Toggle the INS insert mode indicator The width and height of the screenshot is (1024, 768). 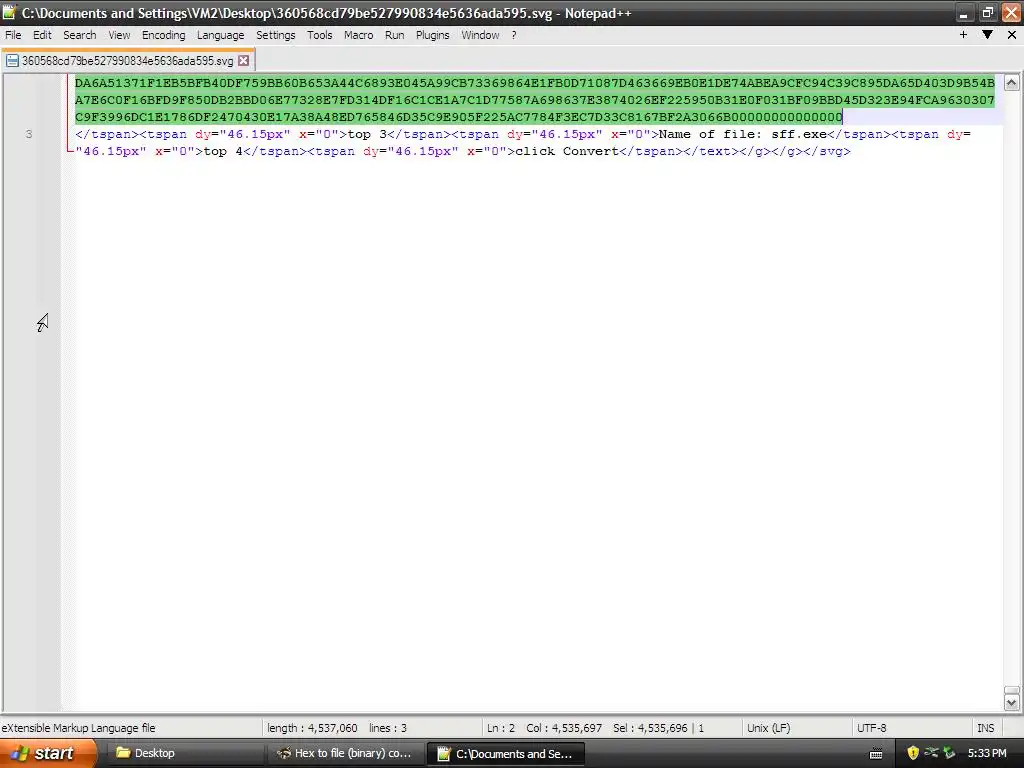[985, 728]
